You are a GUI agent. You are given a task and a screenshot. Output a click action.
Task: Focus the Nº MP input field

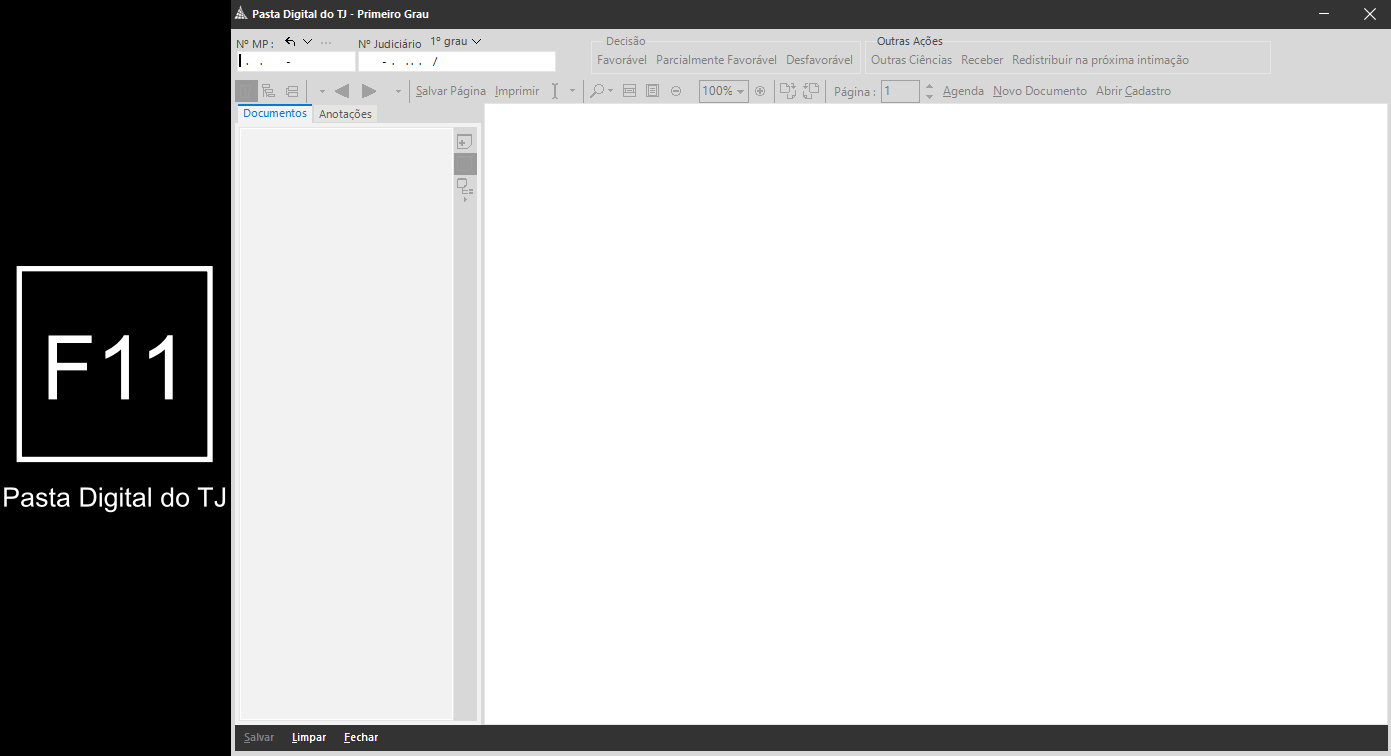[x=295, y=61]
